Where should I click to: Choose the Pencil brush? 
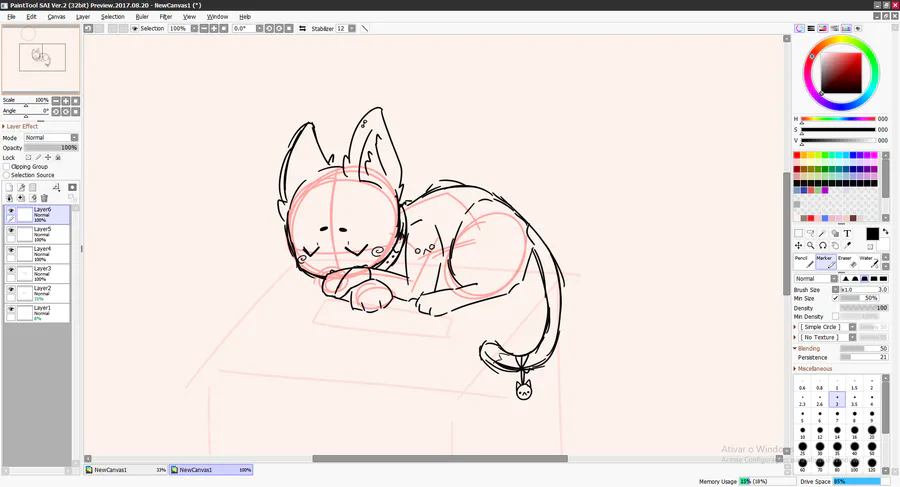click(x=804, y=261)
